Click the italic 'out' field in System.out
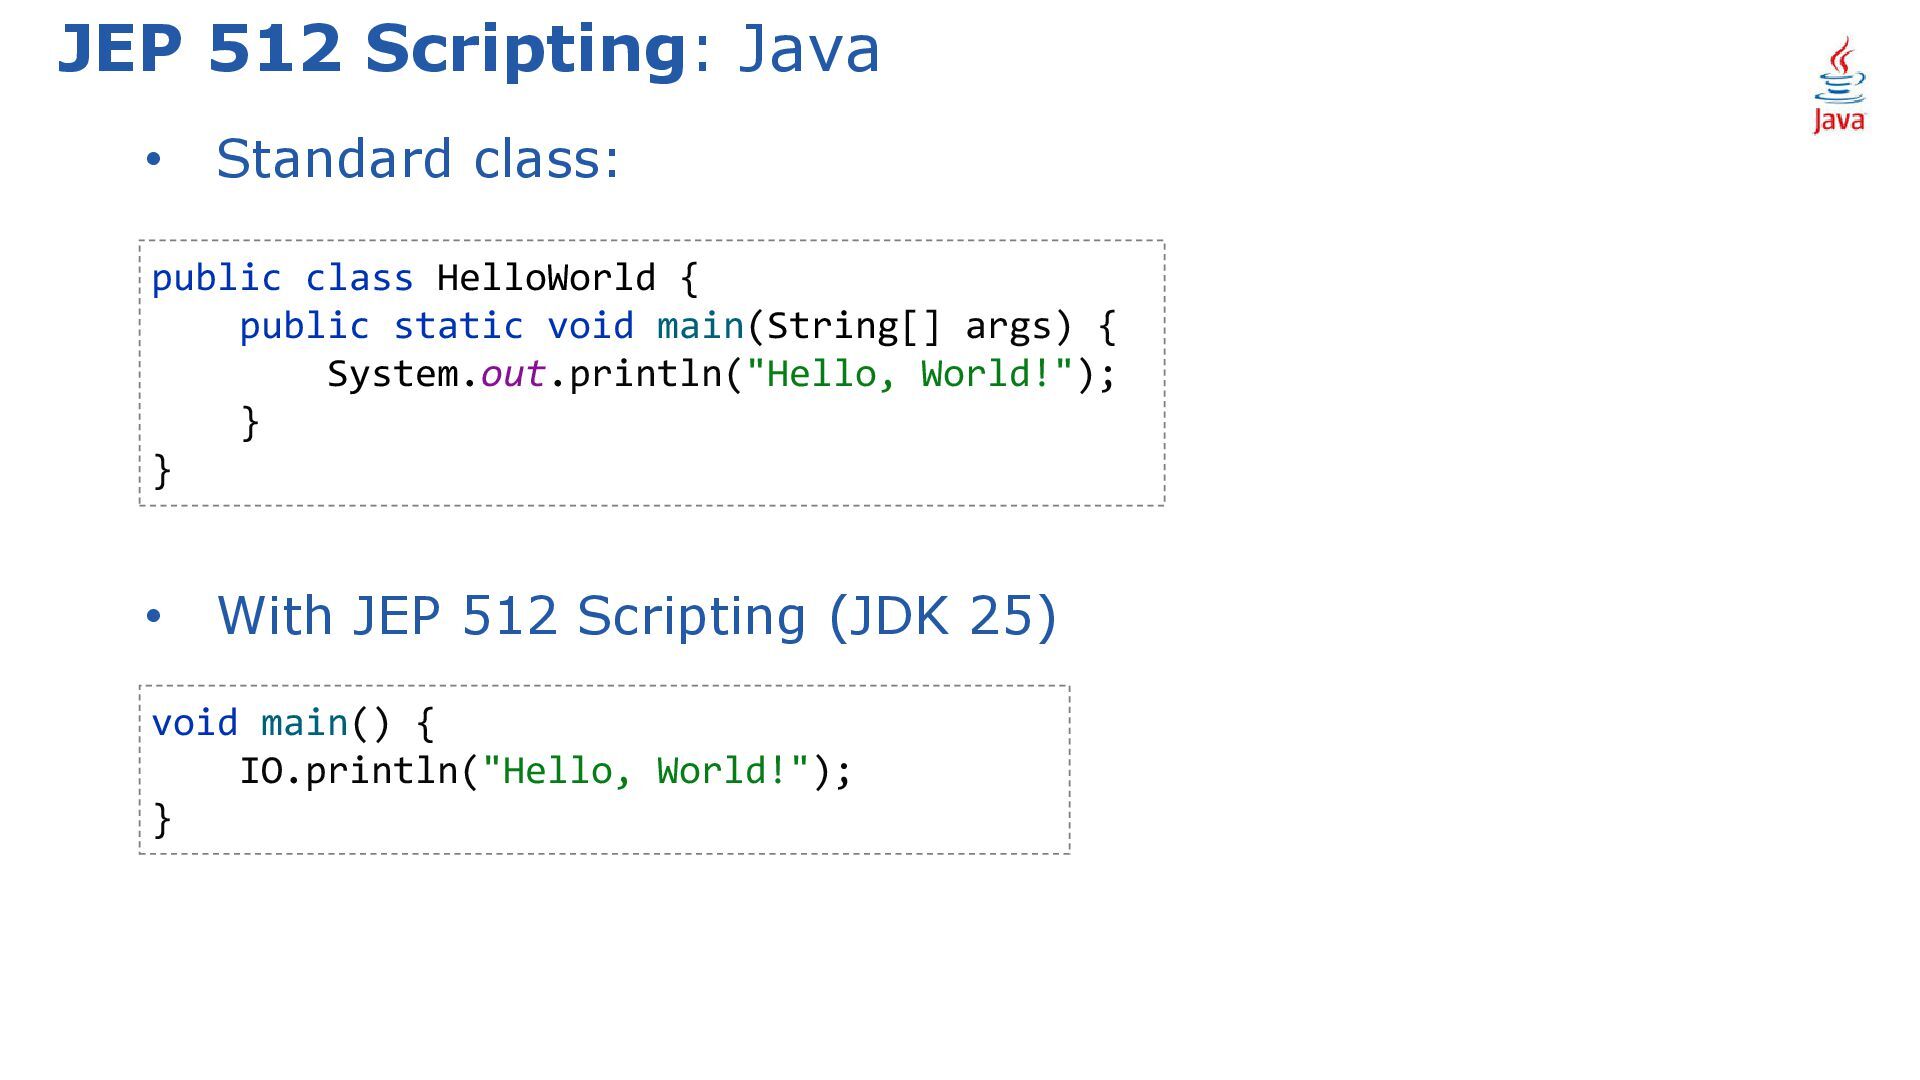Screen dimensions: 1920x1080 512,373
